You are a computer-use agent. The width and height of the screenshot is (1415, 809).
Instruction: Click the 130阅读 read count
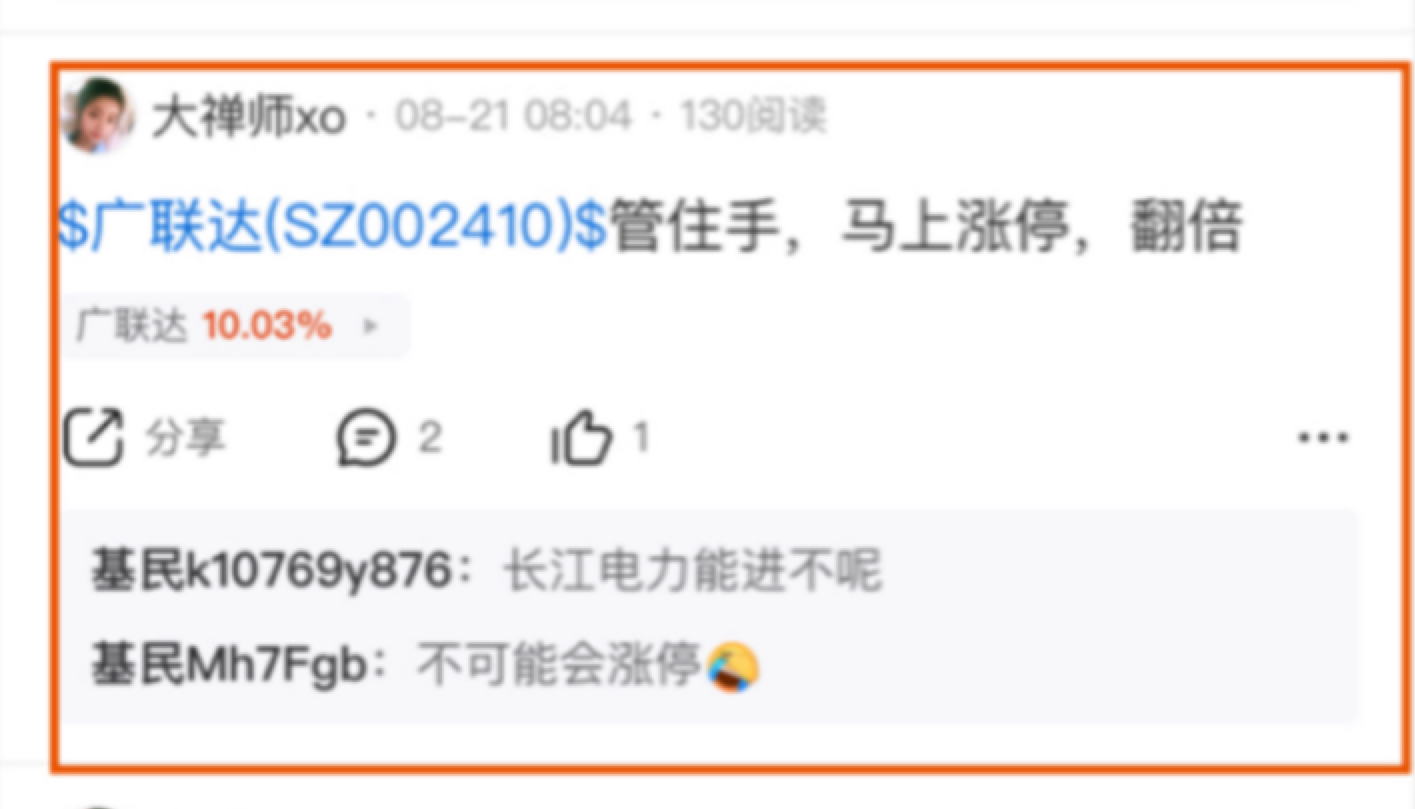tap(753, 118)
